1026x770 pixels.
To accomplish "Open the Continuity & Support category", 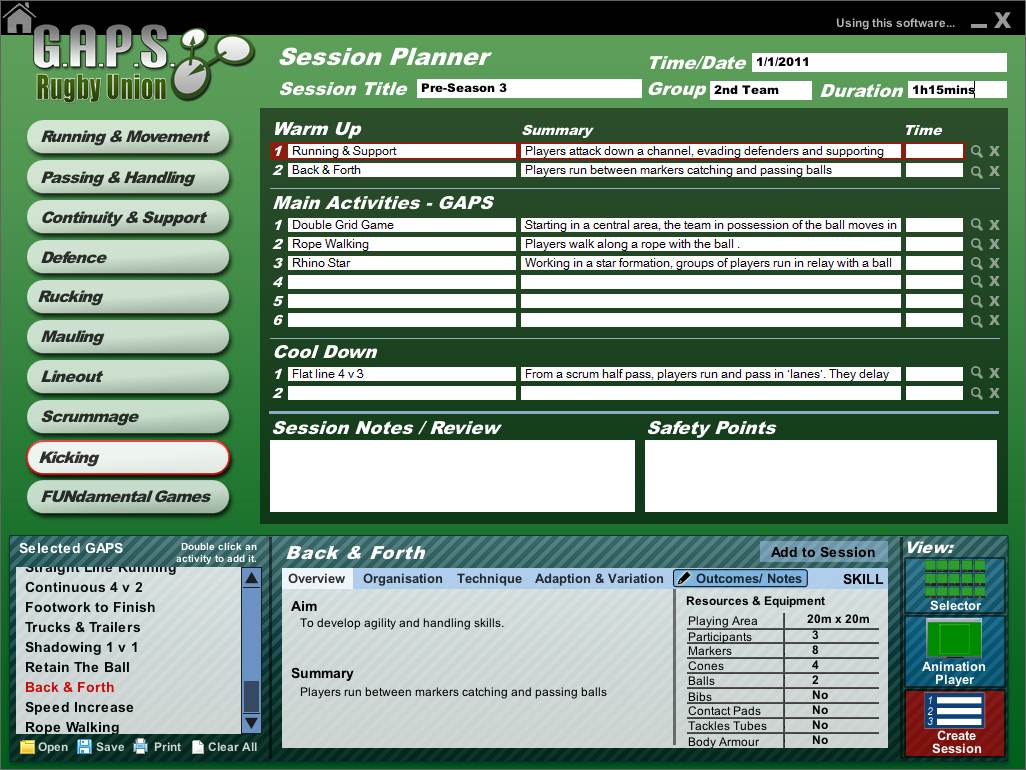I will click(x=128, y=218).
